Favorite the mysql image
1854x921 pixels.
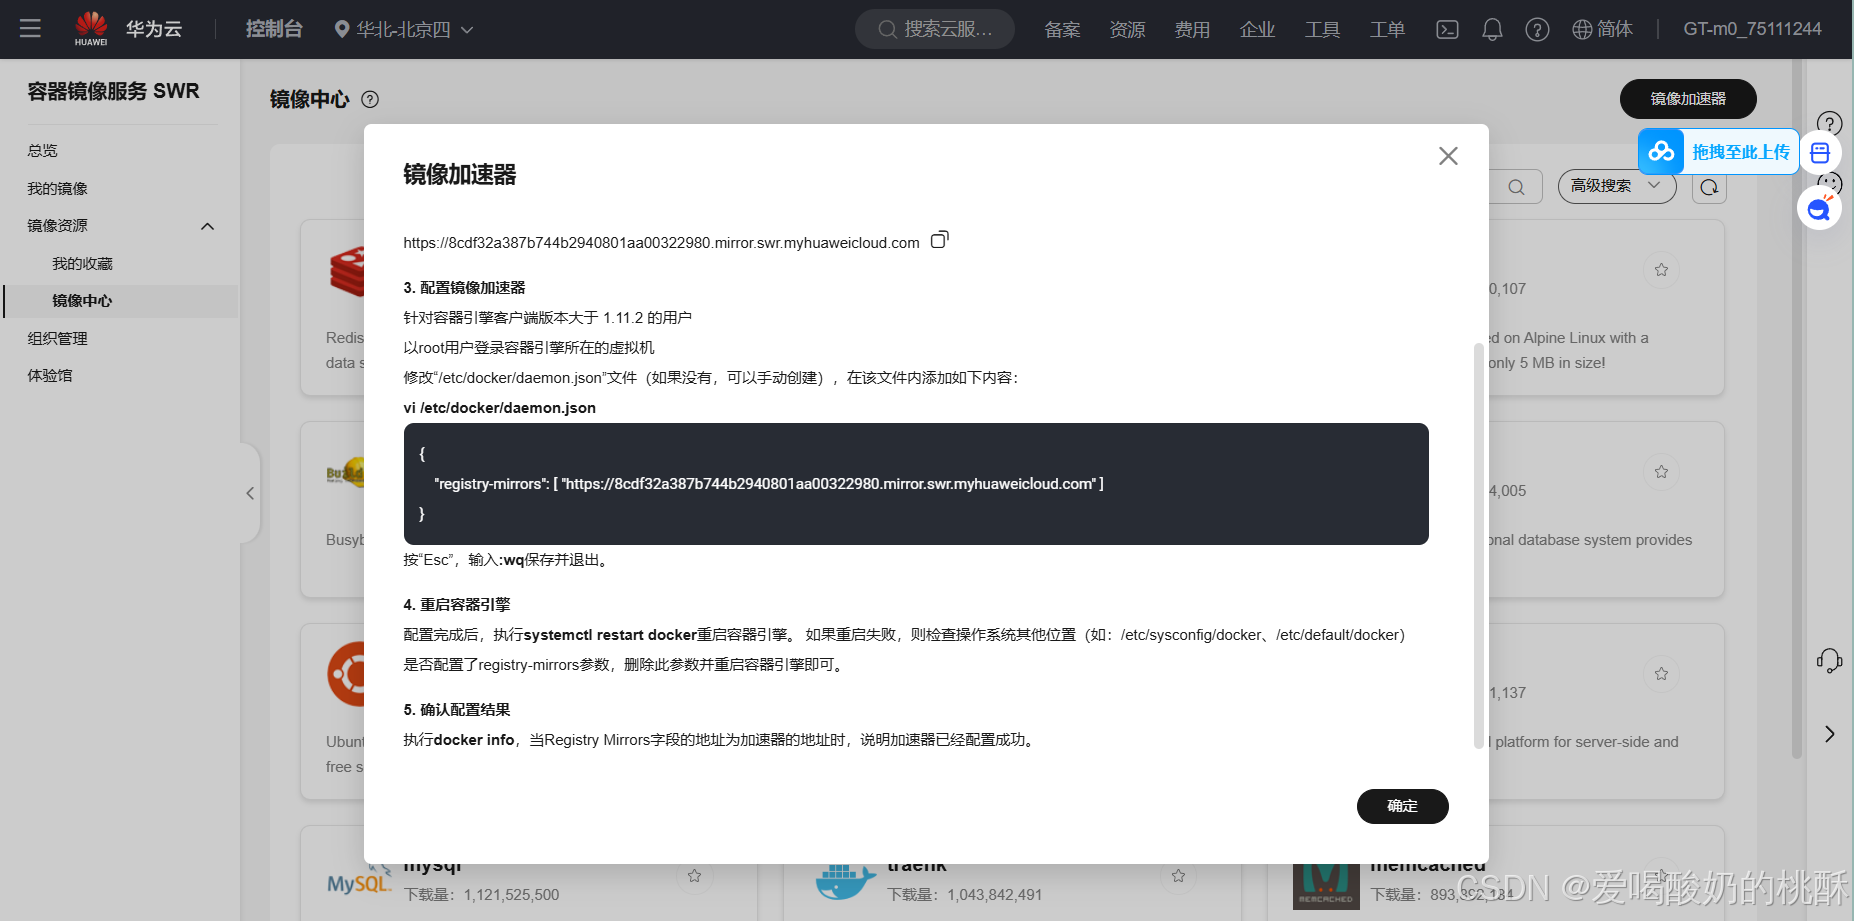694,876
